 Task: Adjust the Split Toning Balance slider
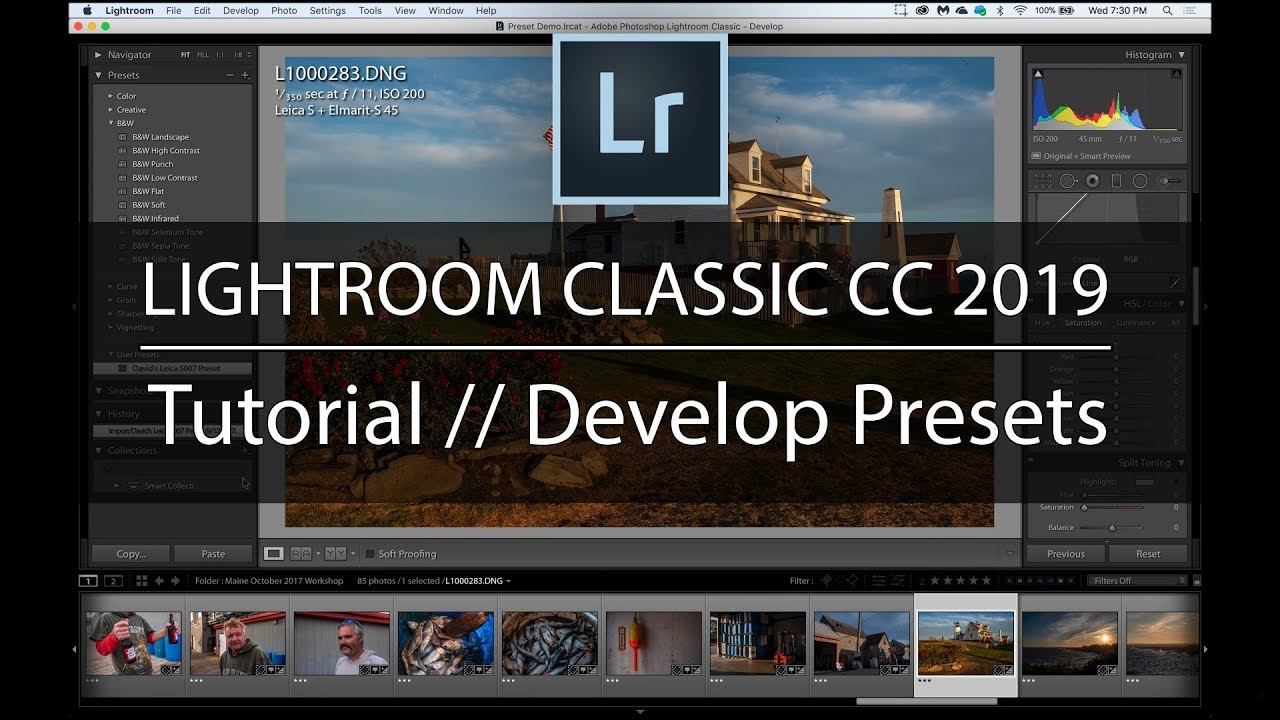(1112, 527)
